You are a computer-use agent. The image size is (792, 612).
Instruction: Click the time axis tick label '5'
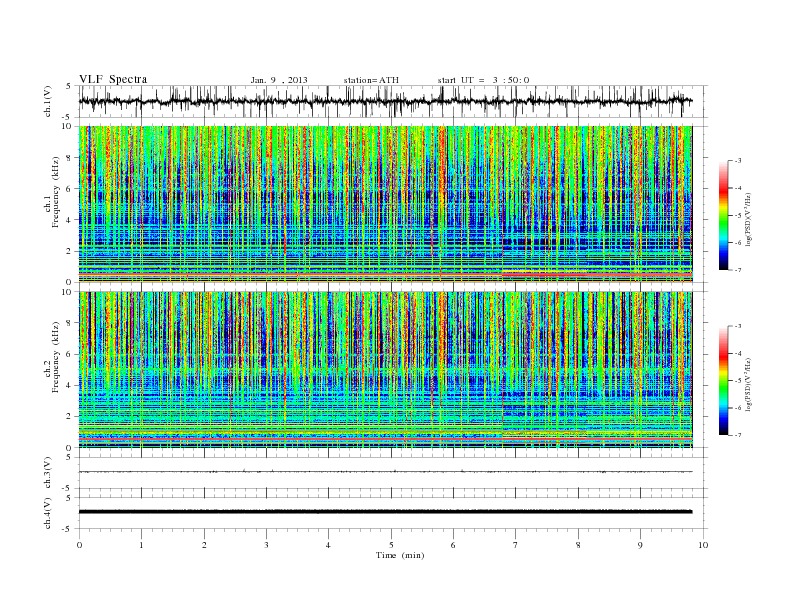pyautogui.click(x=391, y=545)
